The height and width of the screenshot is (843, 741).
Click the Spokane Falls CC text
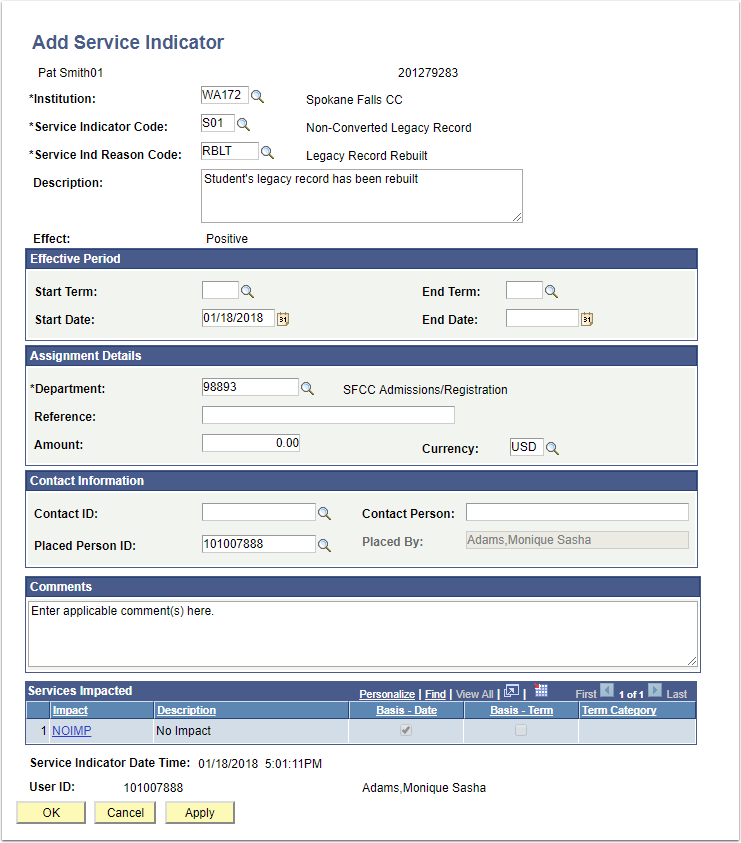coord(354,100)
